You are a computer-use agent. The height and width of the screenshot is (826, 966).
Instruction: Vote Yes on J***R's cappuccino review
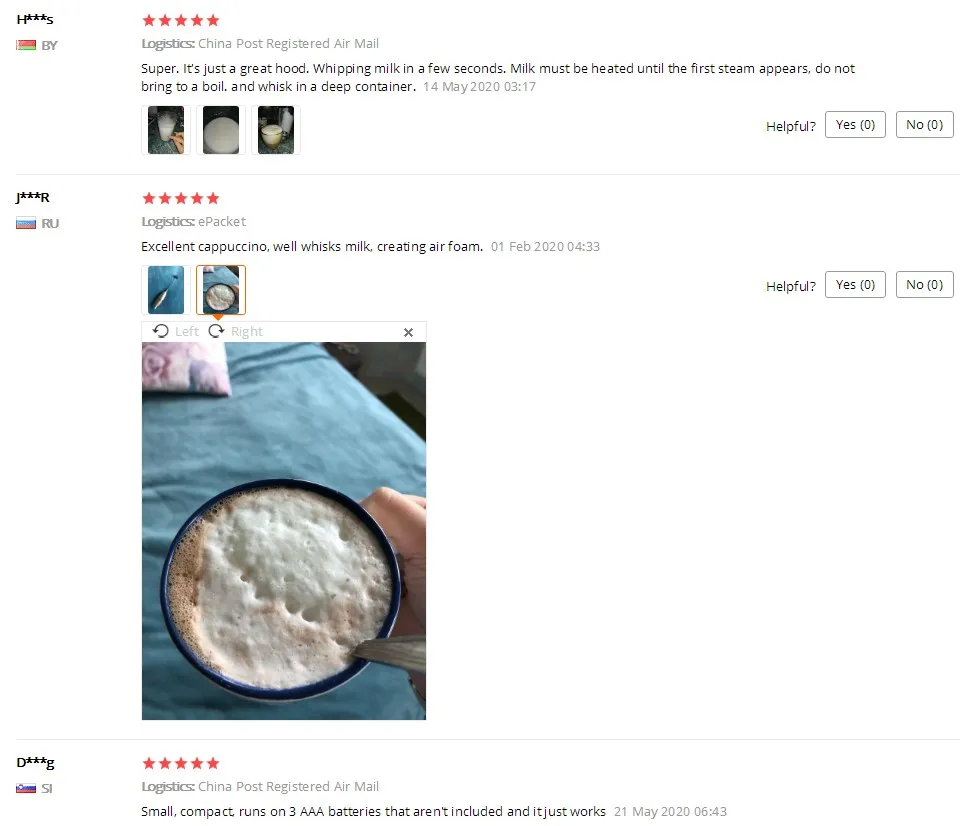pos(855,285)
